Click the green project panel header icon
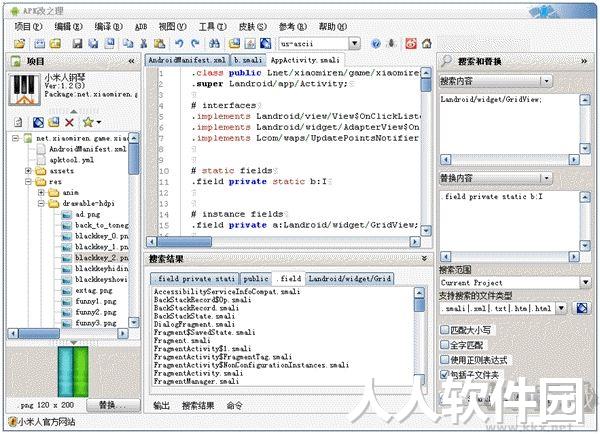The height and width of the screenshot is (434, 600). point(16,61)
